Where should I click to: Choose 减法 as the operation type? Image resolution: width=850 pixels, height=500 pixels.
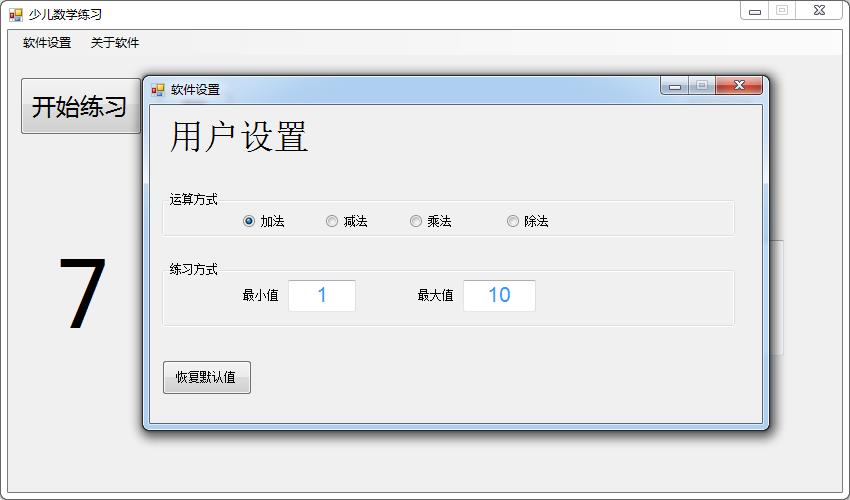coord(332,221)
